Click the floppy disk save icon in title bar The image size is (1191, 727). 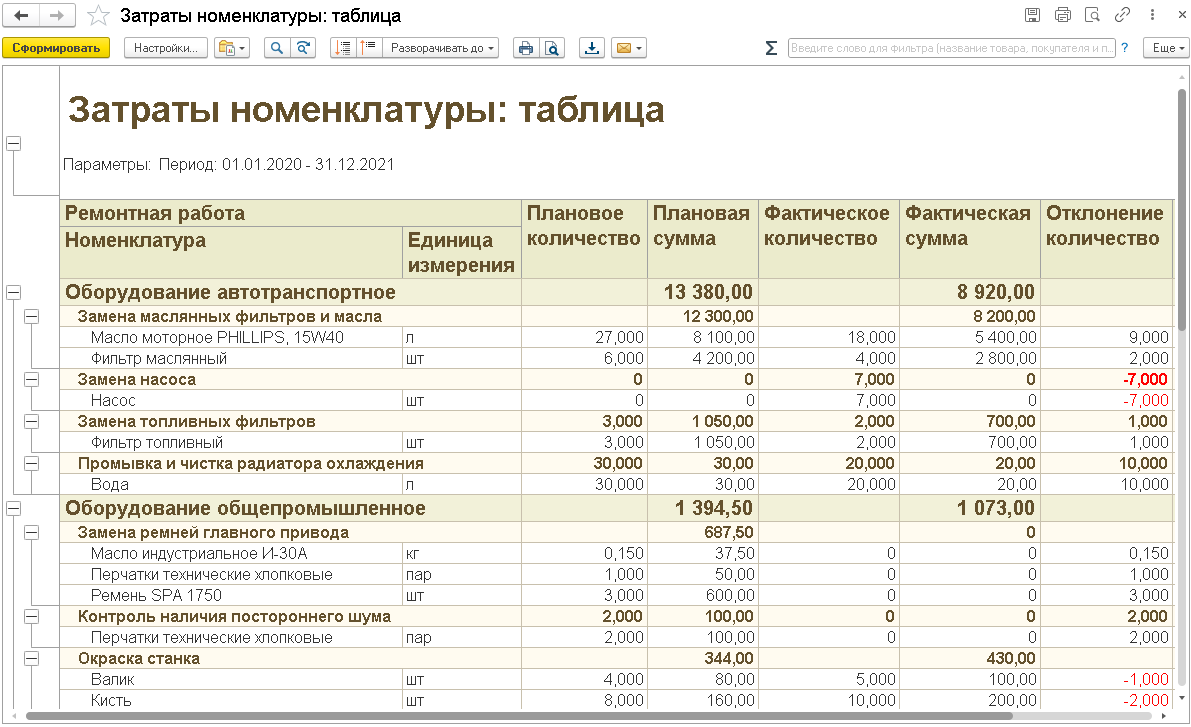pyautogui.click(x=1032, y=14)
